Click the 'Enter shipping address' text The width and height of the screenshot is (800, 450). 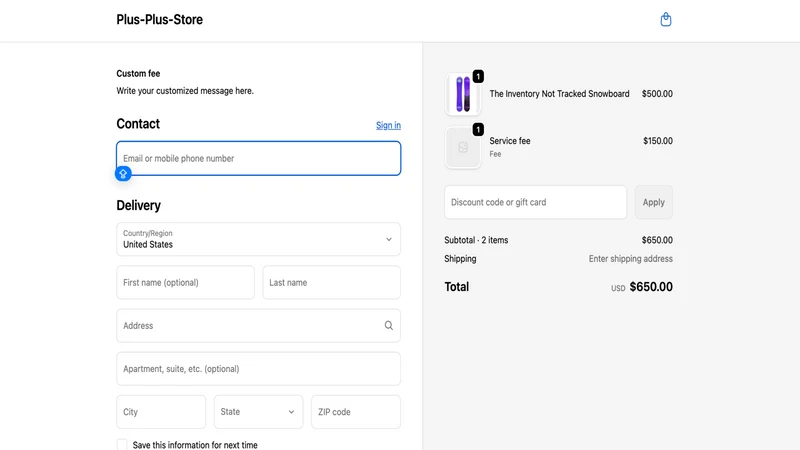point(631,259)
